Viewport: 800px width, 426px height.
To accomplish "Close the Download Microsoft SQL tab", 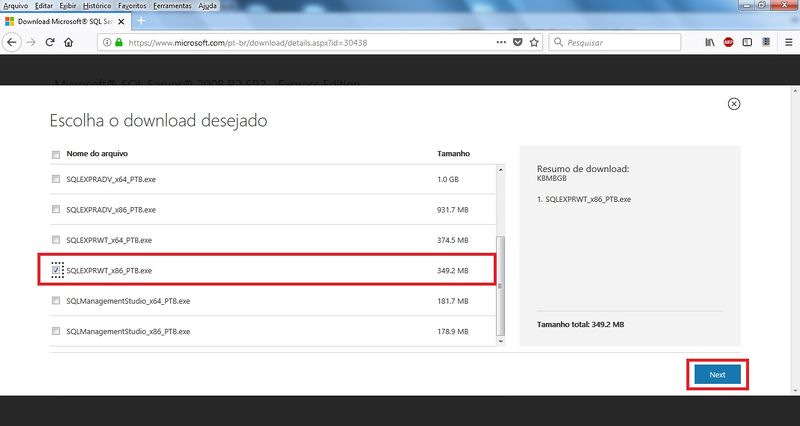I will tap(121, 21).
